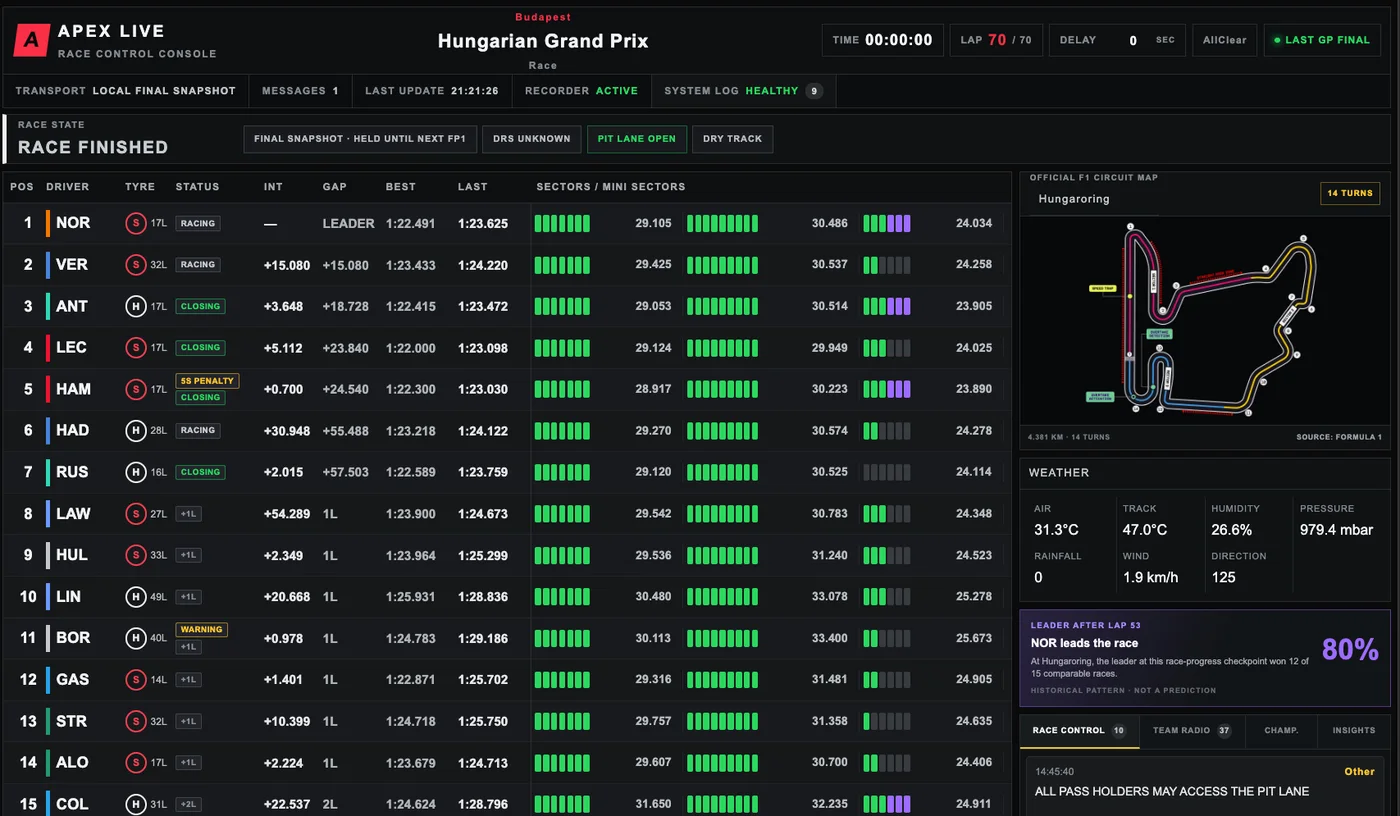This screenshot has height=816, width=1400.
Task: Click the DRS Unknown chip
Action: click(531, 139)
